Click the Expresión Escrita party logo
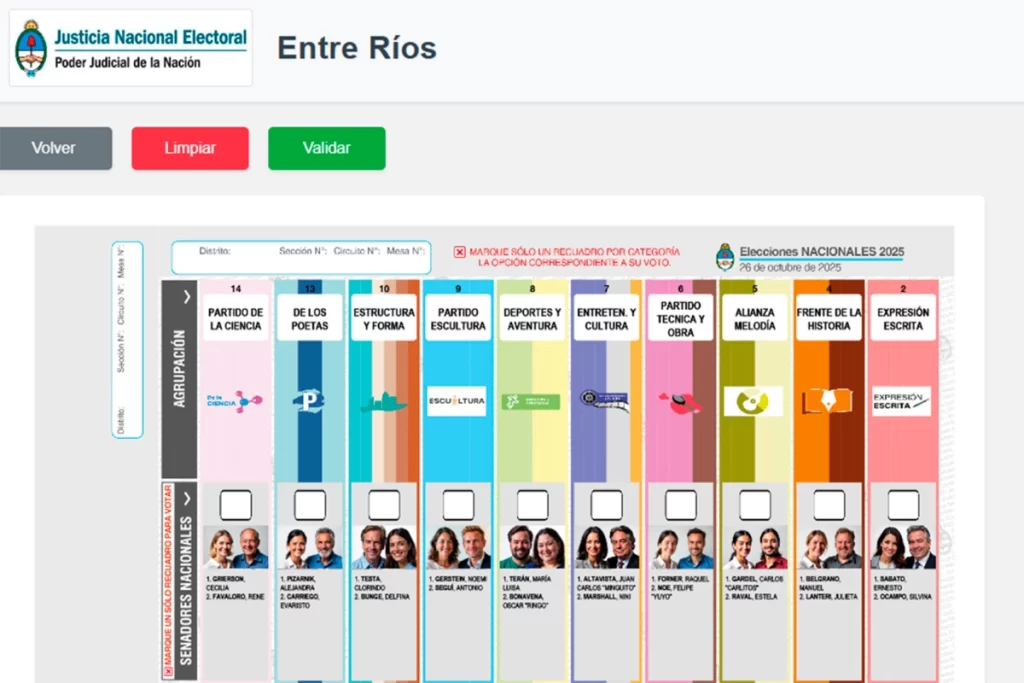This screenshot has height=683, width=1024. click(901, 401)
